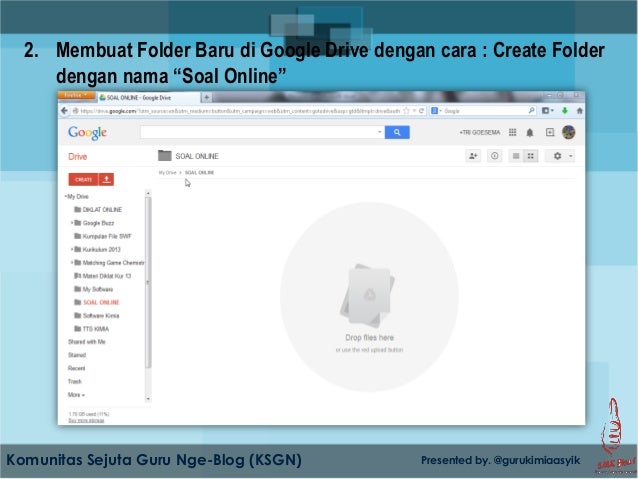Show folder details info icon
This screenshot has width=638, height=479.
coord(494,156)
